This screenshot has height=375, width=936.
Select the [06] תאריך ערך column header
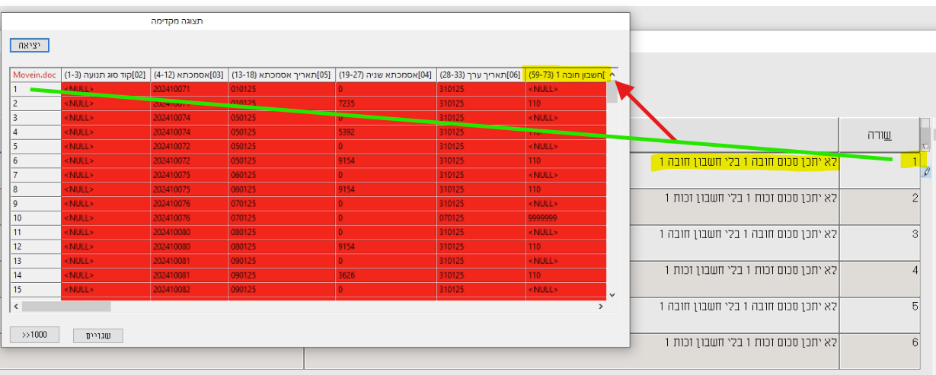(x=481, y=75)
